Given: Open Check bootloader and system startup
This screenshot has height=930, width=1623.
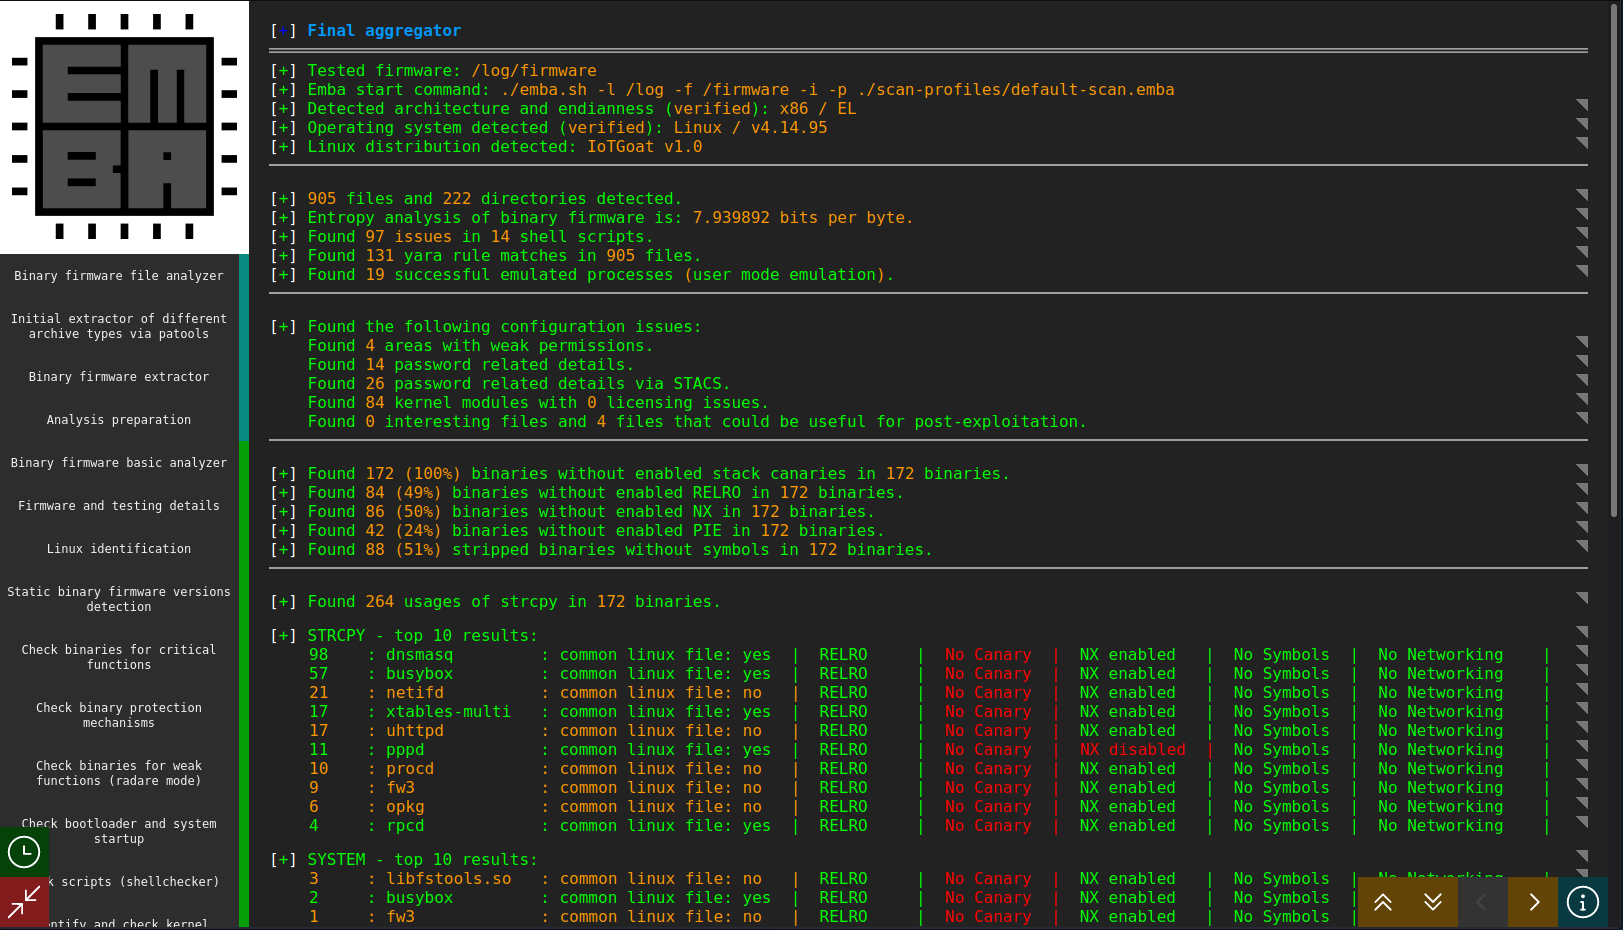Looking at the screenshot, I should (x=119, y=831).
